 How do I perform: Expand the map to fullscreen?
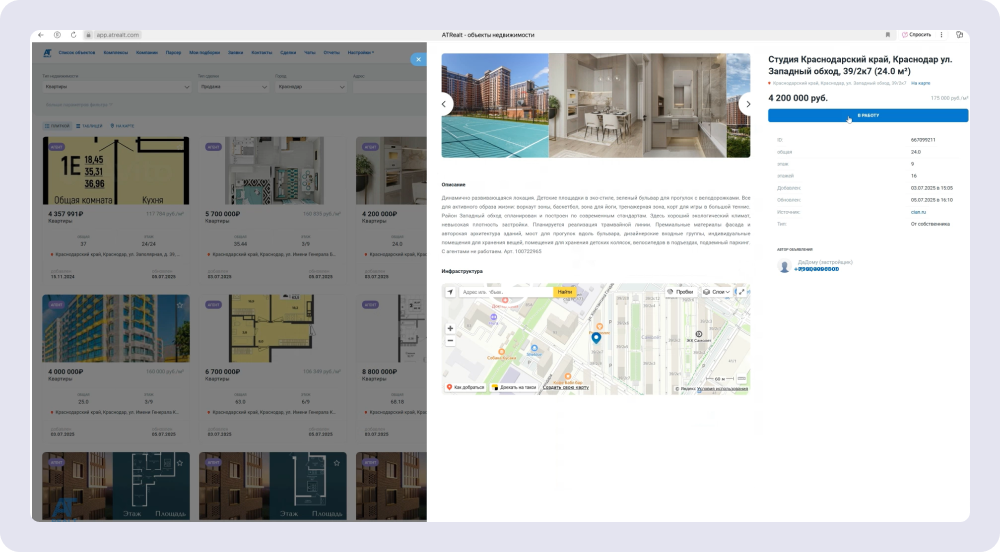pos(741,292)
